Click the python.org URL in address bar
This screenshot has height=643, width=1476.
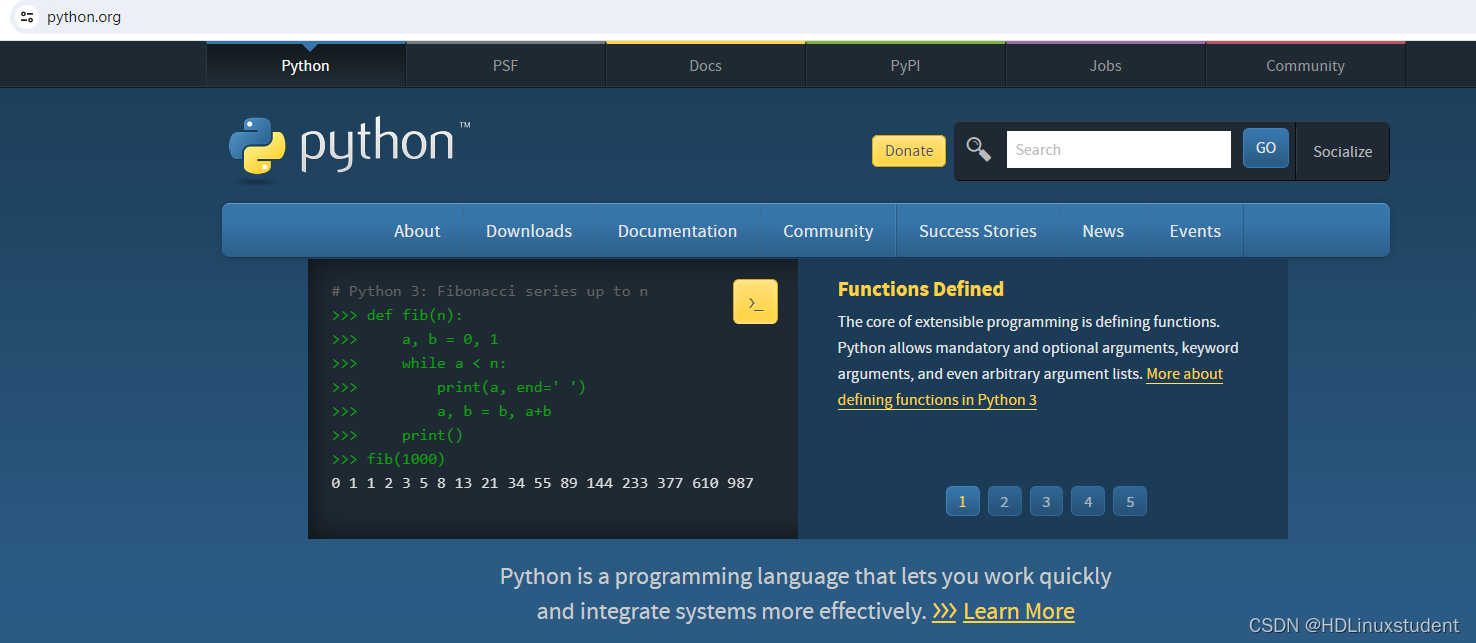click(84, 17)
